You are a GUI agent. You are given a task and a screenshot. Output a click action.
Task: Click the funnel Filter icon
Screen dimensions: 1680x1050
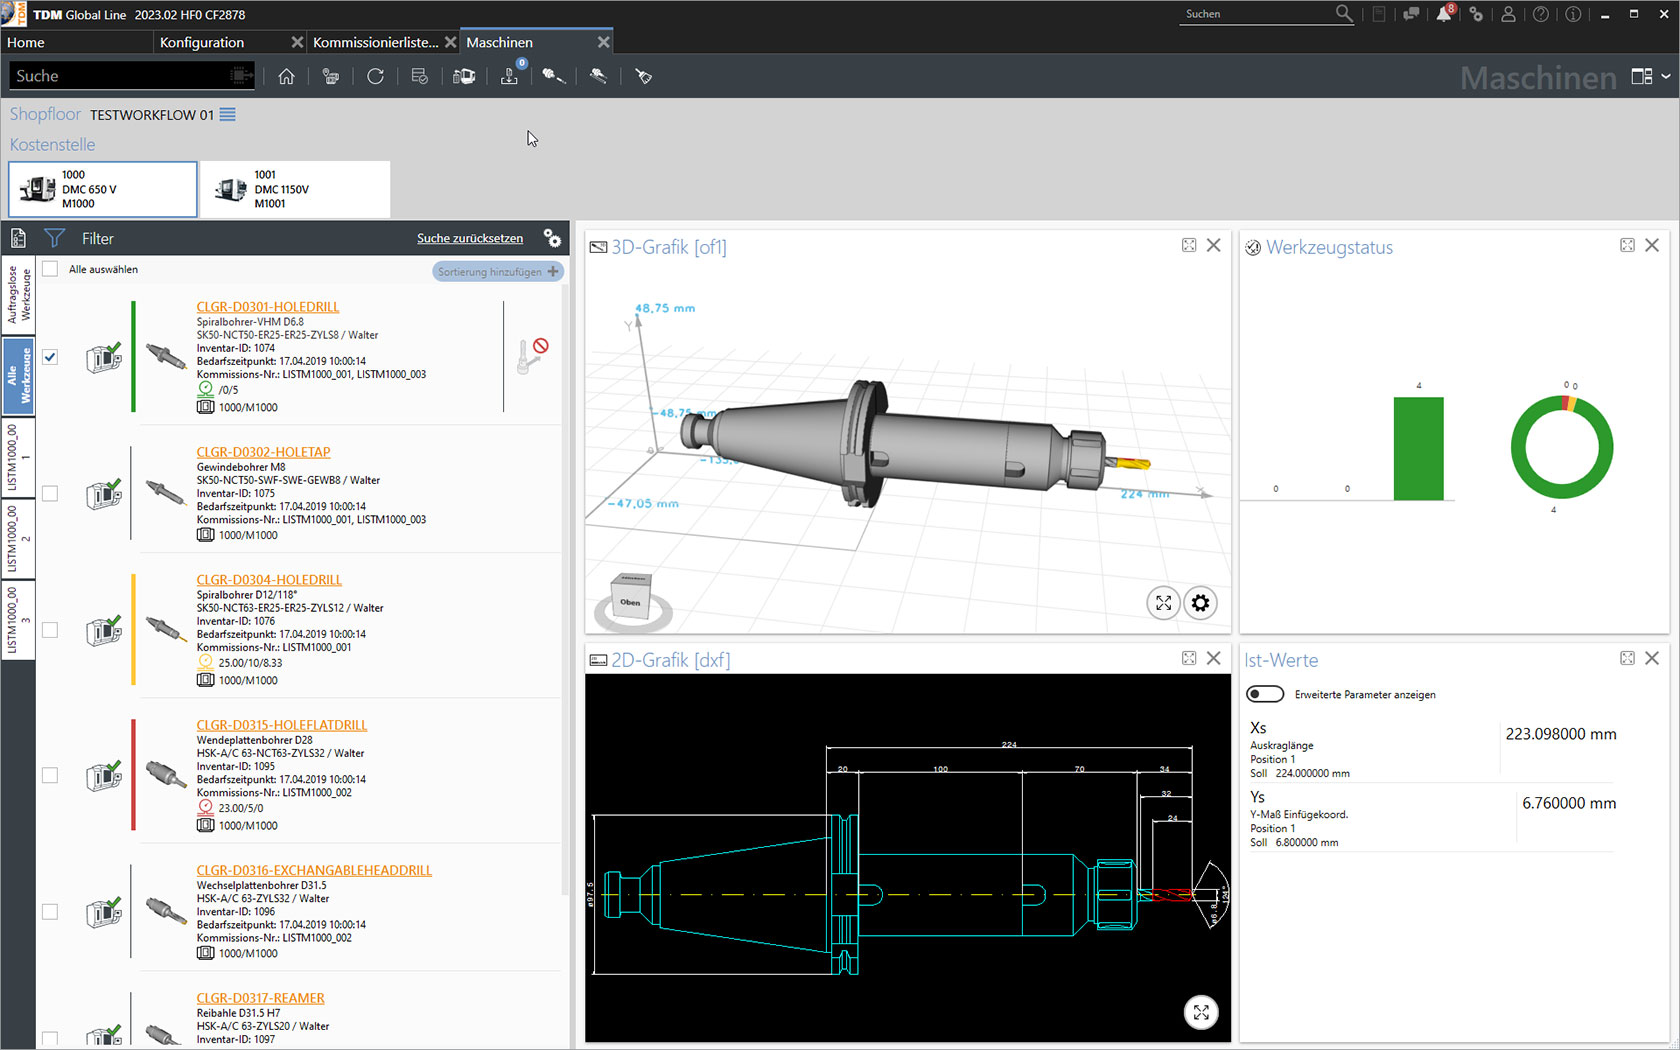tap(55, 238)
